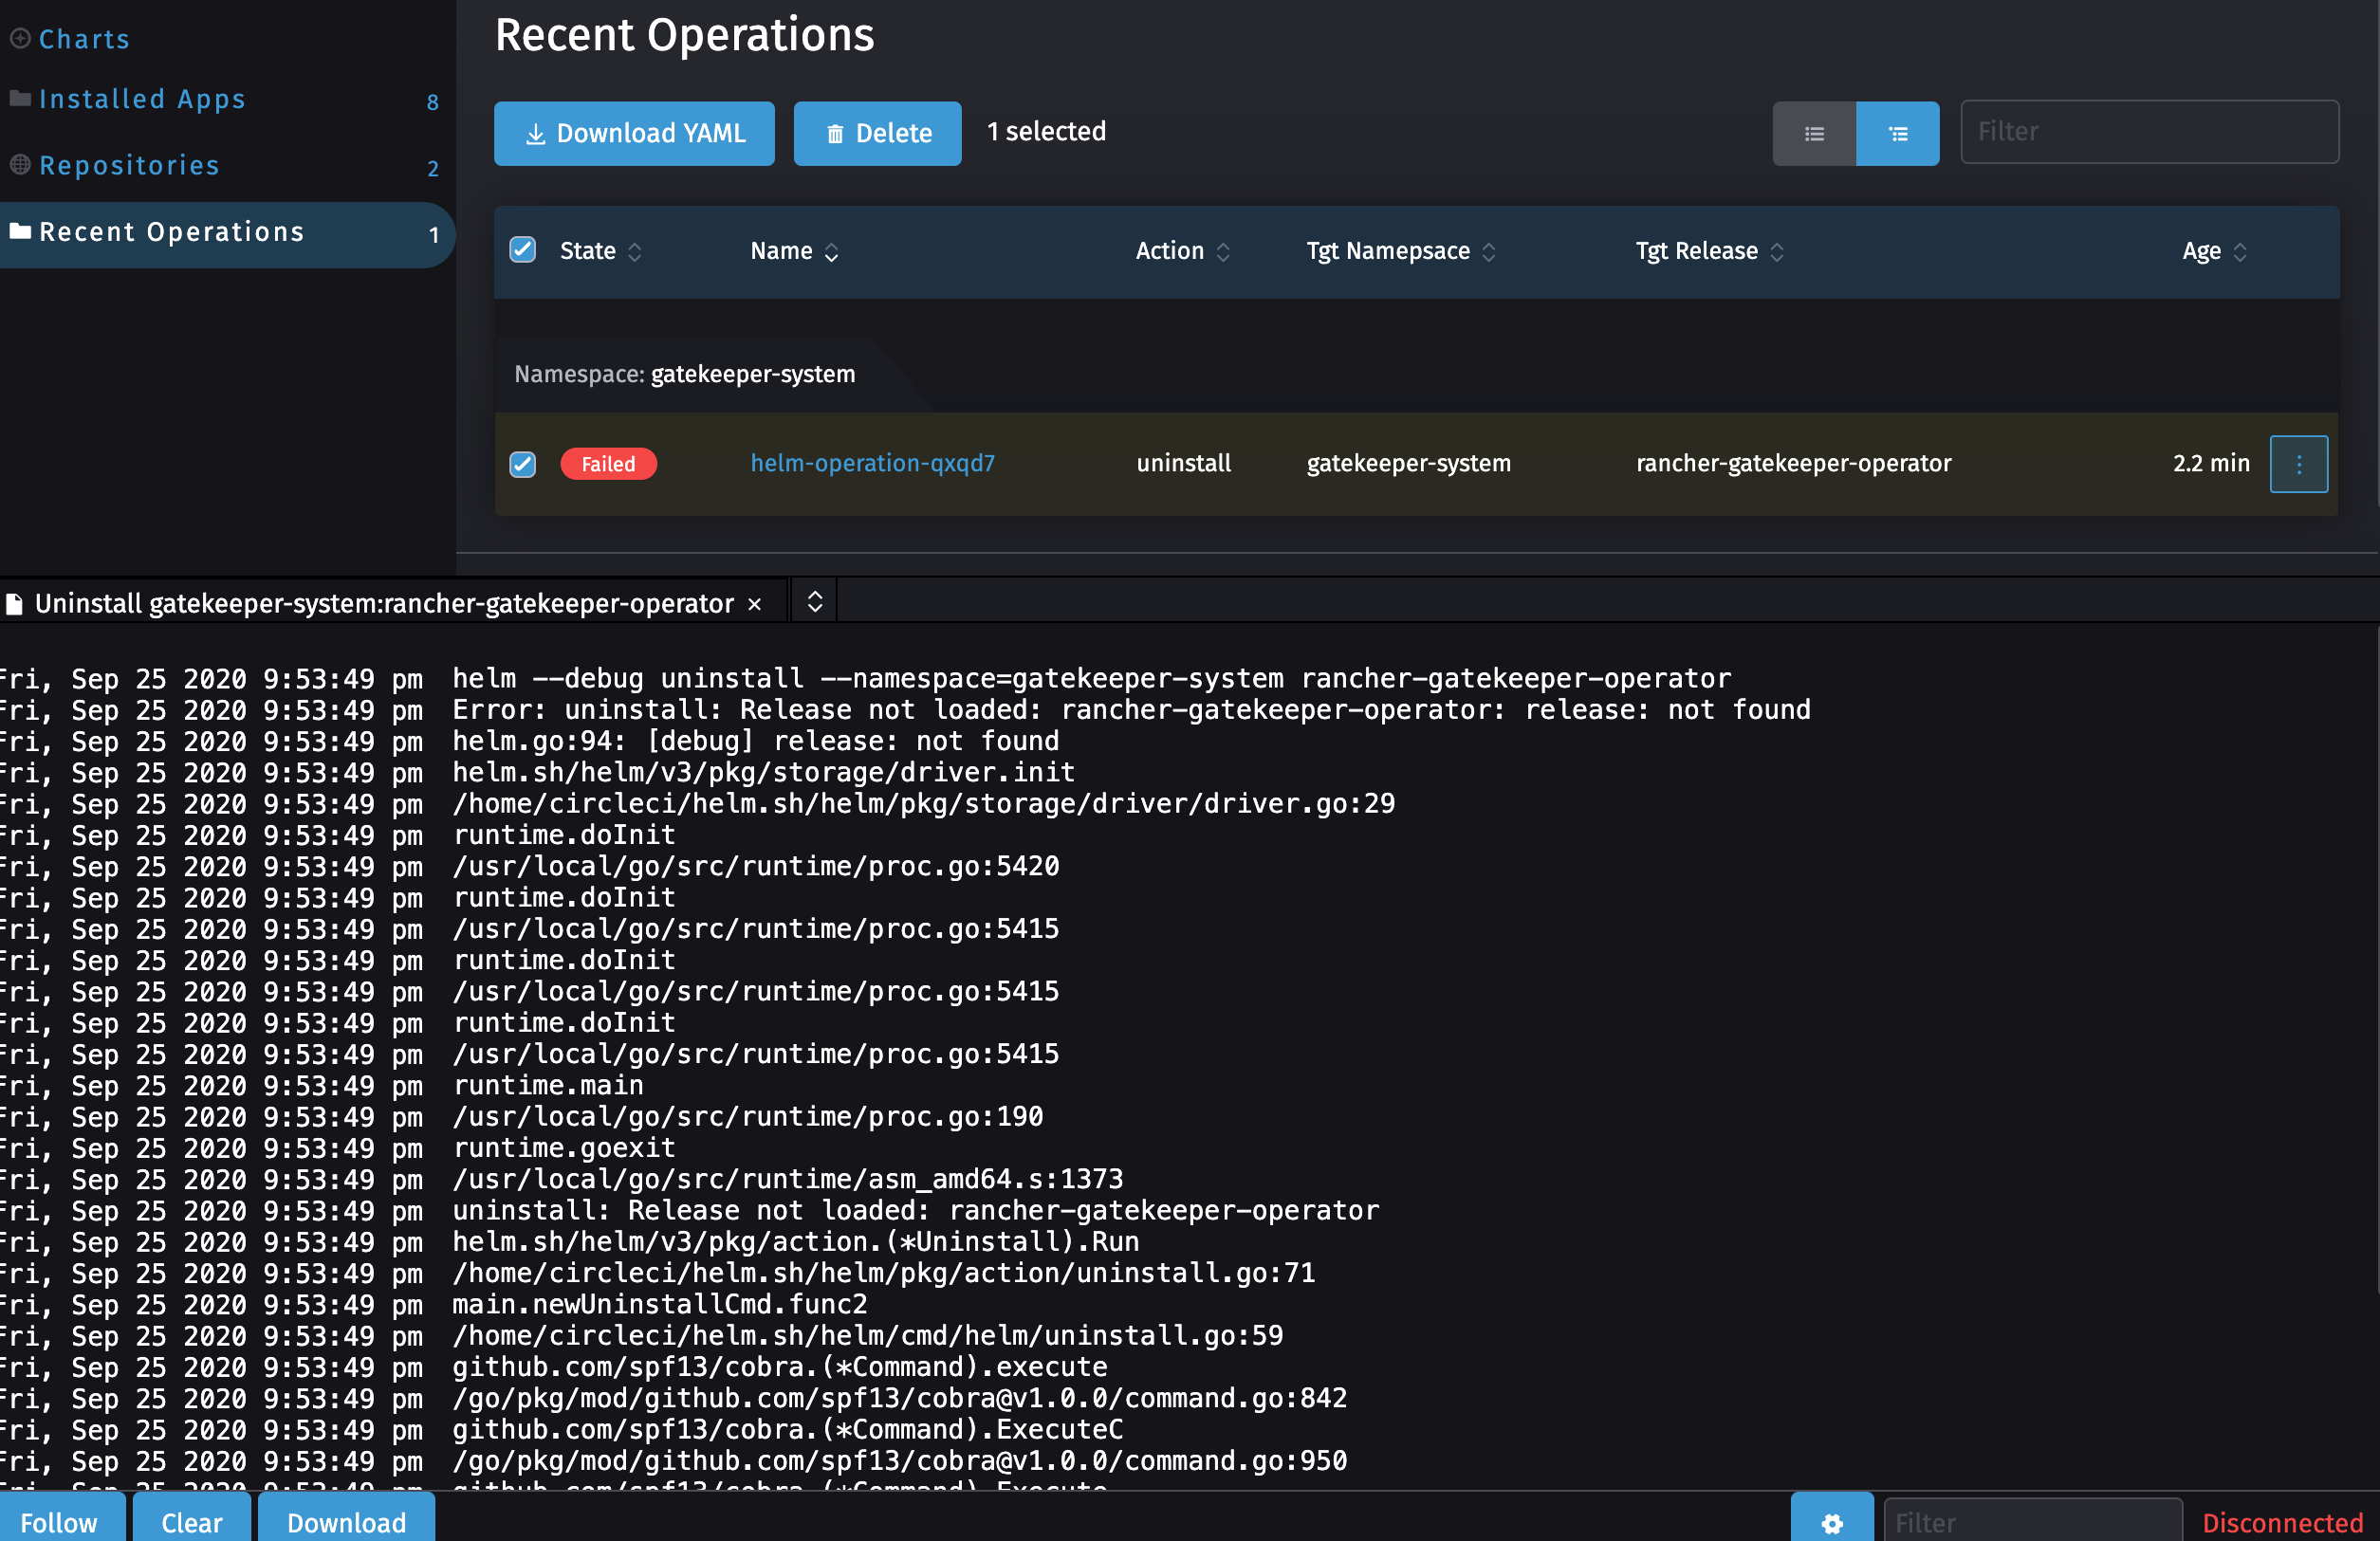Select the Repositories globe icon

(x=20, y=165)
